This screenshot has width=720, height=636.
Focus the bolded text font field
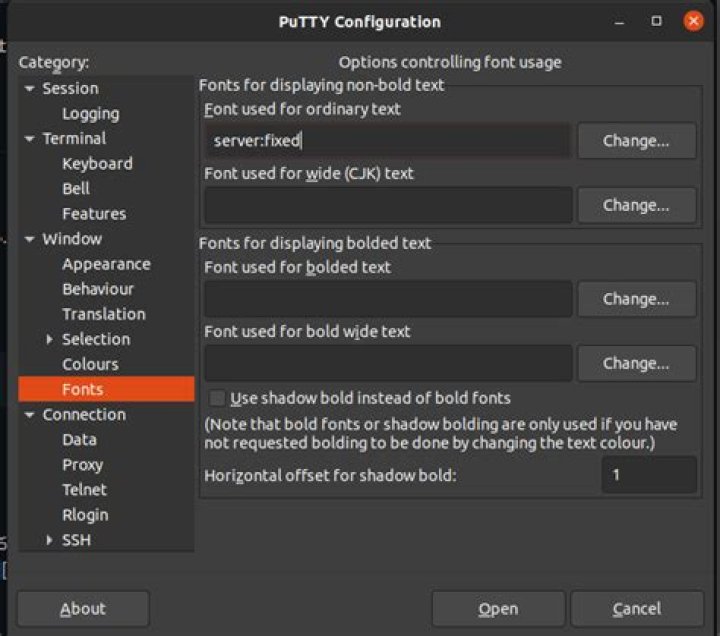pyautogui.click(x=388, y=299)
